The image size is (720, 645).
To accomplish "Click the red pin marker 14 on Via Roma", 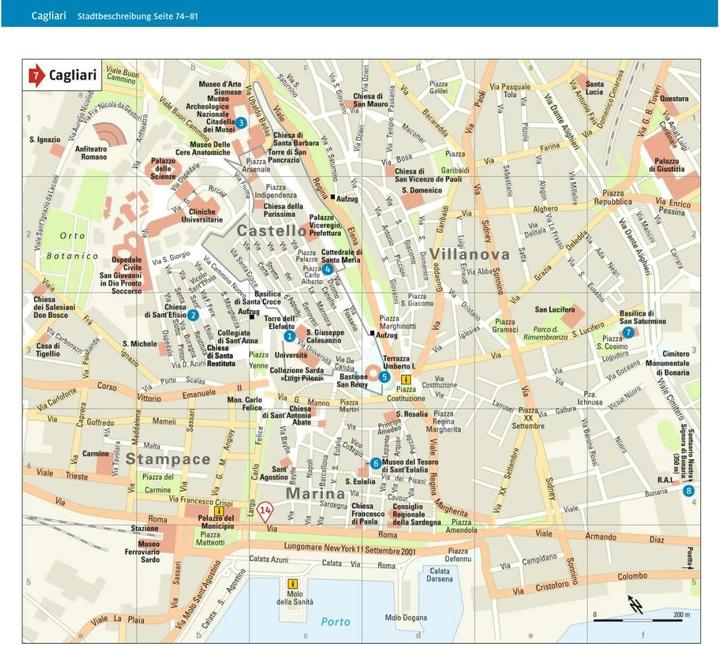I will (x=265, y=512).
